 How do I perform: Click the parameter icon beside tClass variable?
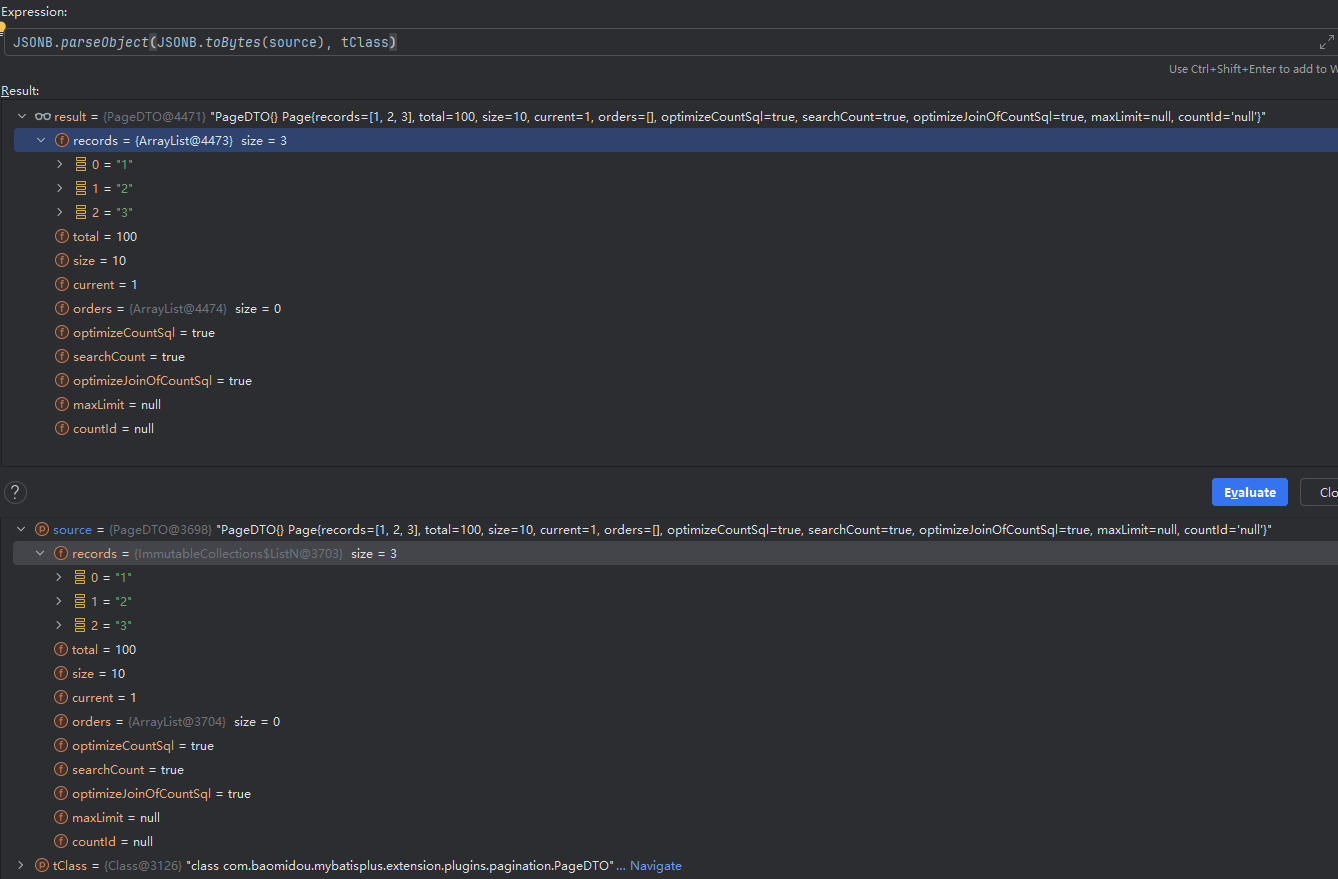[x=42, y=866]
